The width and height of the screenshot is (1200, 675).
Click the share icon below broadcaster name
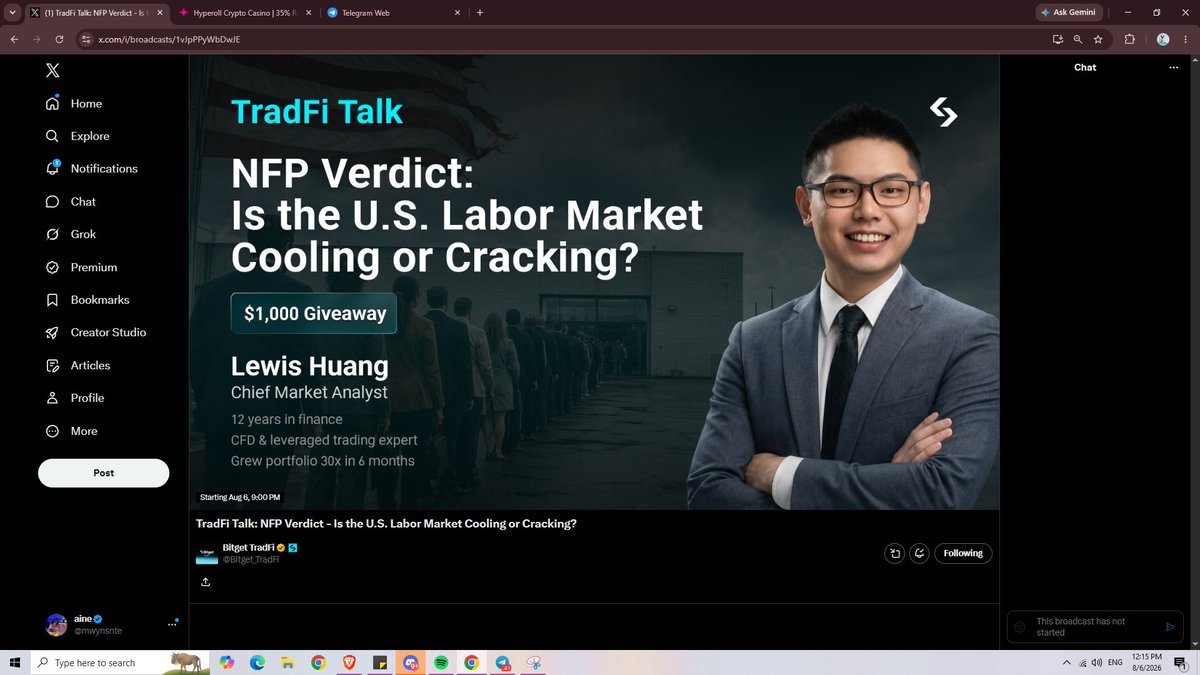(205, 582)
